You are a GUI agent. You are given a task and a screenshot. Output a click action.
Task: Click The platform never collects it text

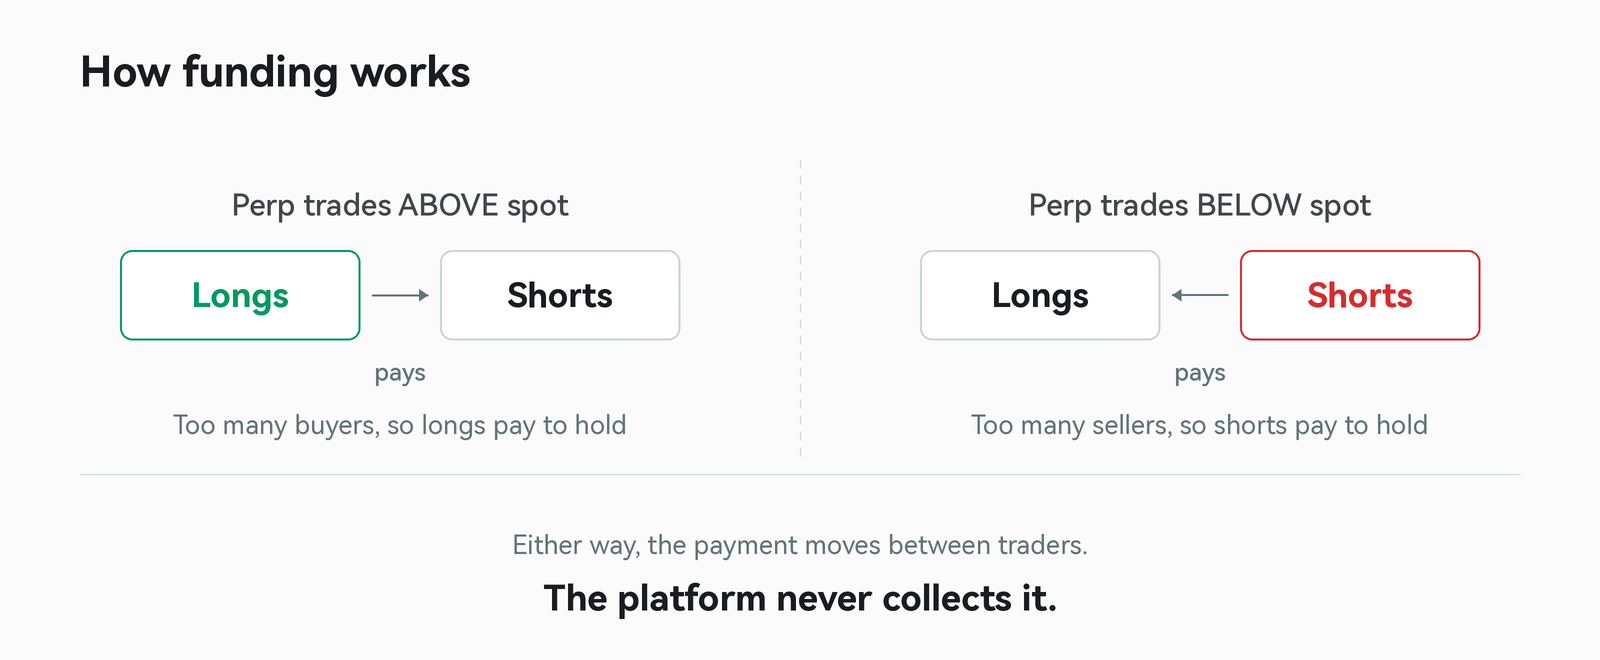(x=800, y=599)
